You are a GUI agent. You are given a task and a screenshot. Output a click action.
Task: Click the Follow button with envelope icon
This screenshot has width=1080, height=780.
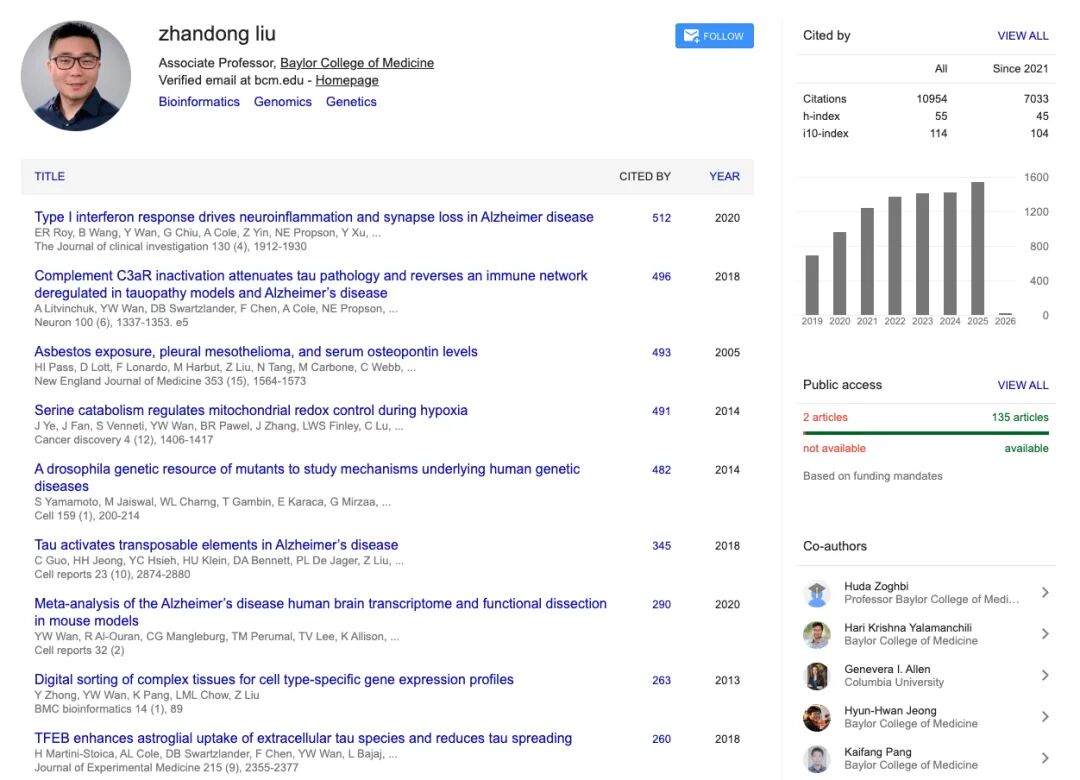point(714,36)
